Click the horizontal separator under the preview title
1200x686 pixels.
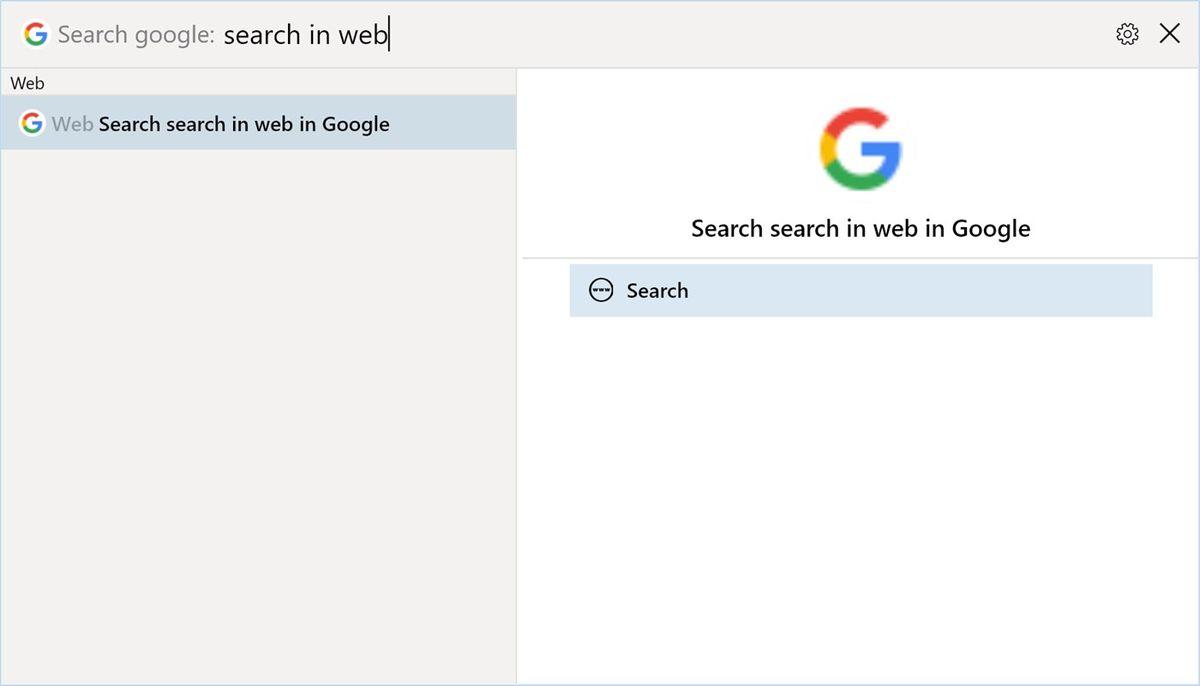861,258
